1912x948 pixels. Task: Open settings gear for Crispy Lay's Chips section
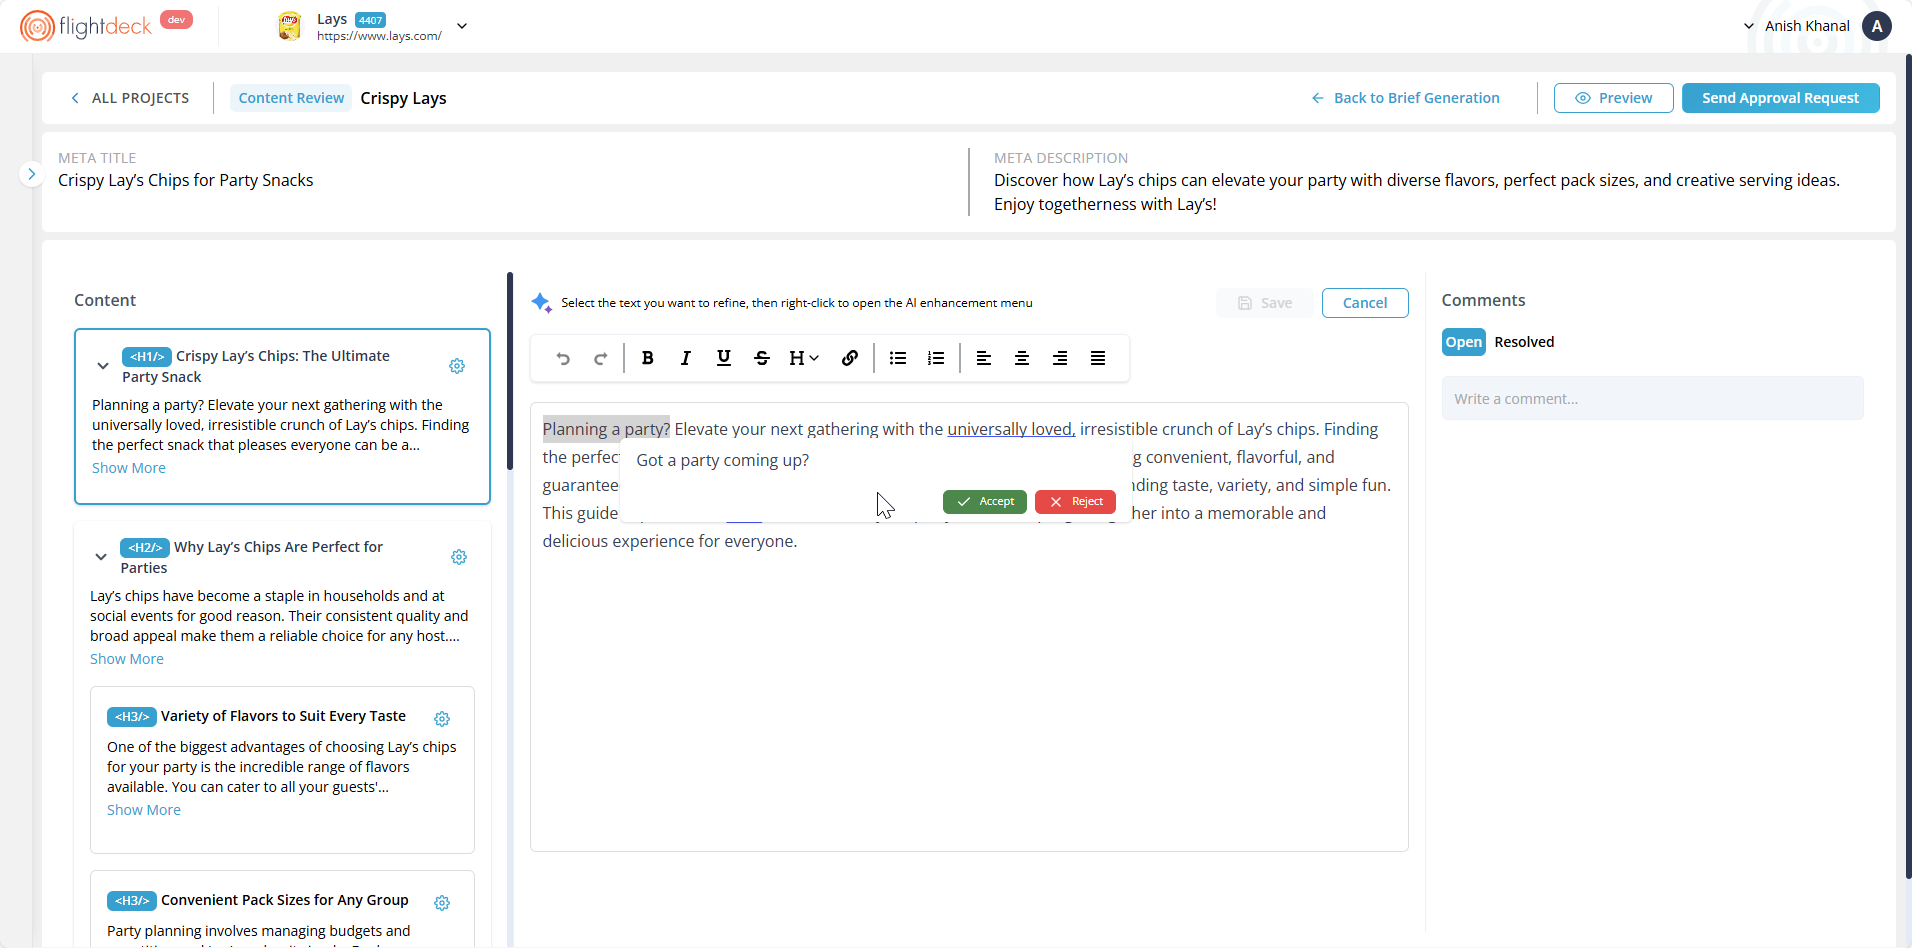(x=457, y=366)
